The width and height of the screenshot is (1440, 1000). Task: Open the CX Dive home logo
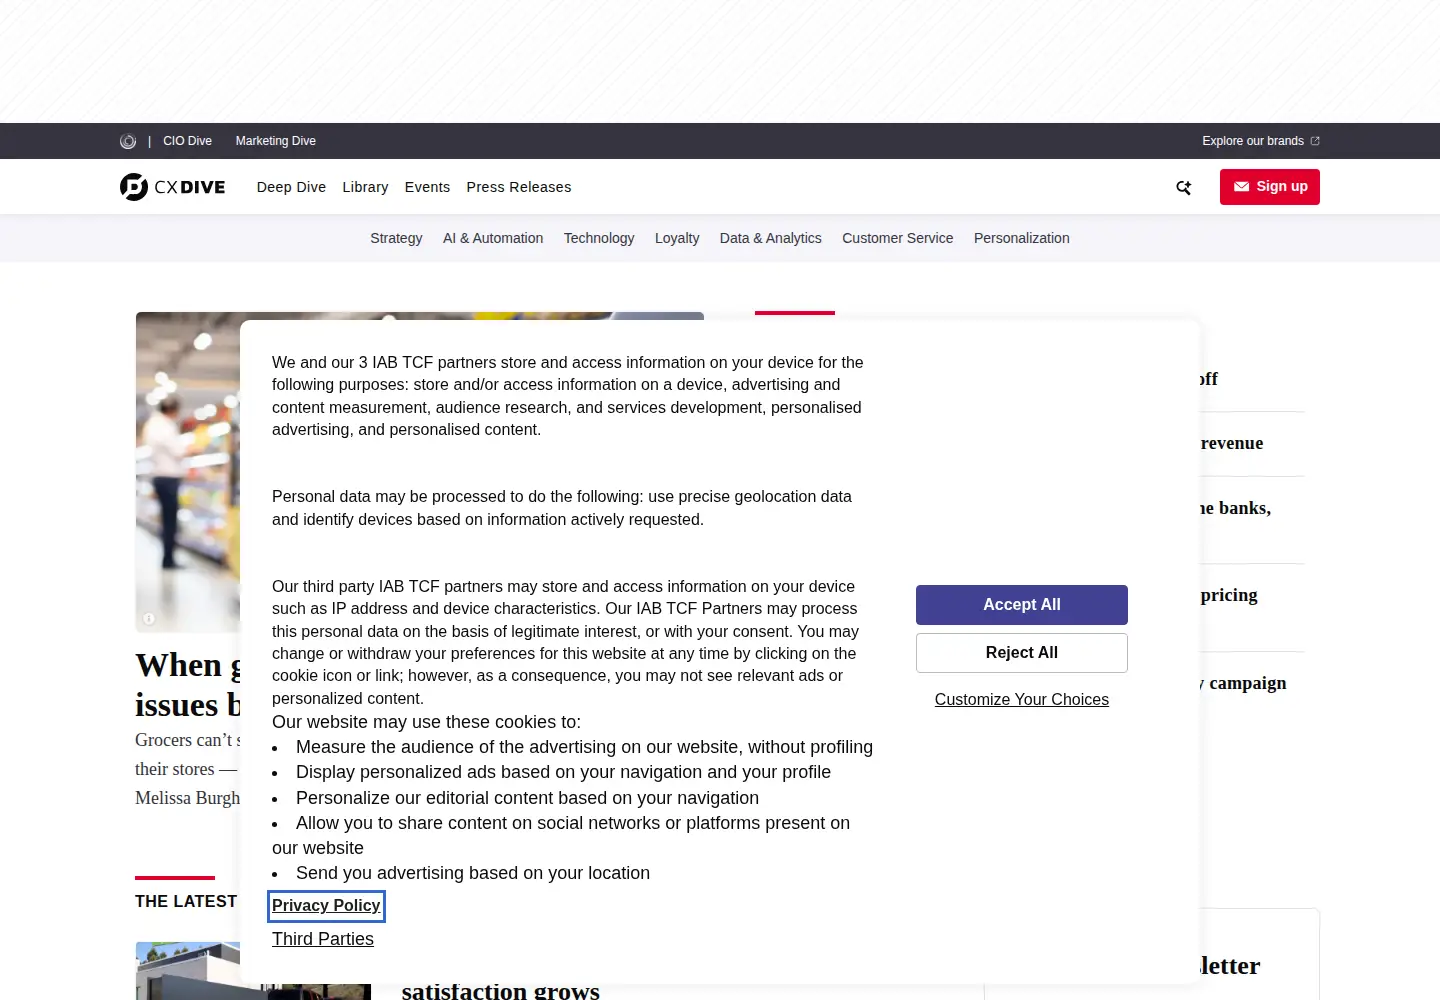click(x=173, y=187)
